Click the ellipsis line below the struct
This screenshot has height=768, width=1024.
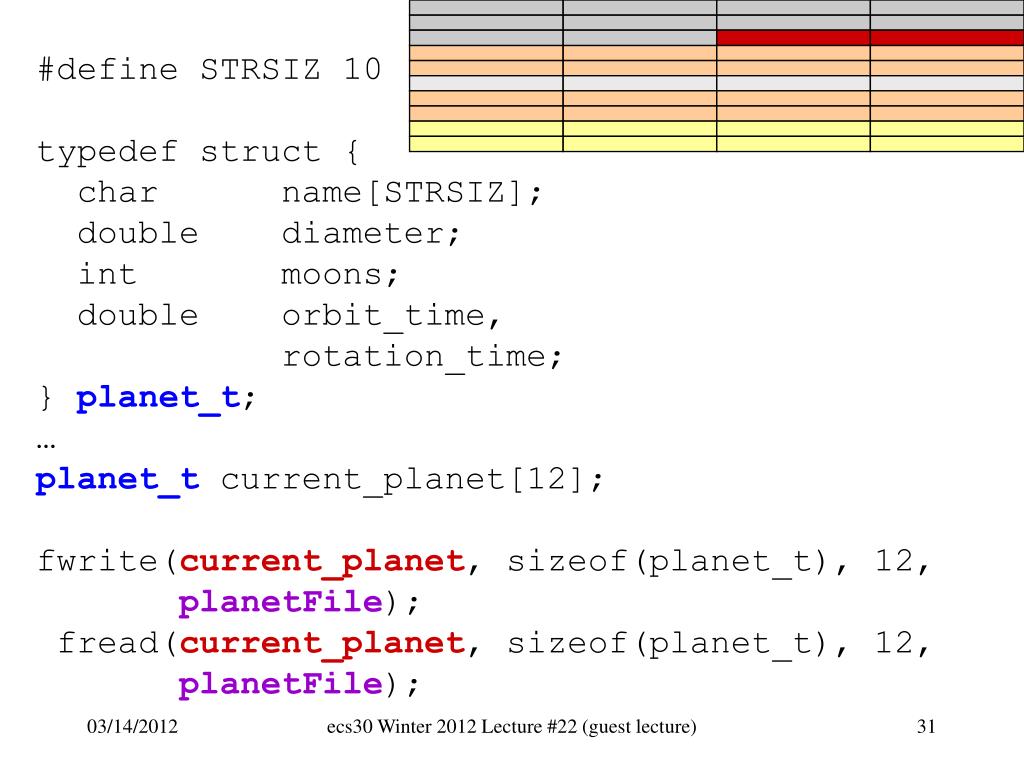46,445
